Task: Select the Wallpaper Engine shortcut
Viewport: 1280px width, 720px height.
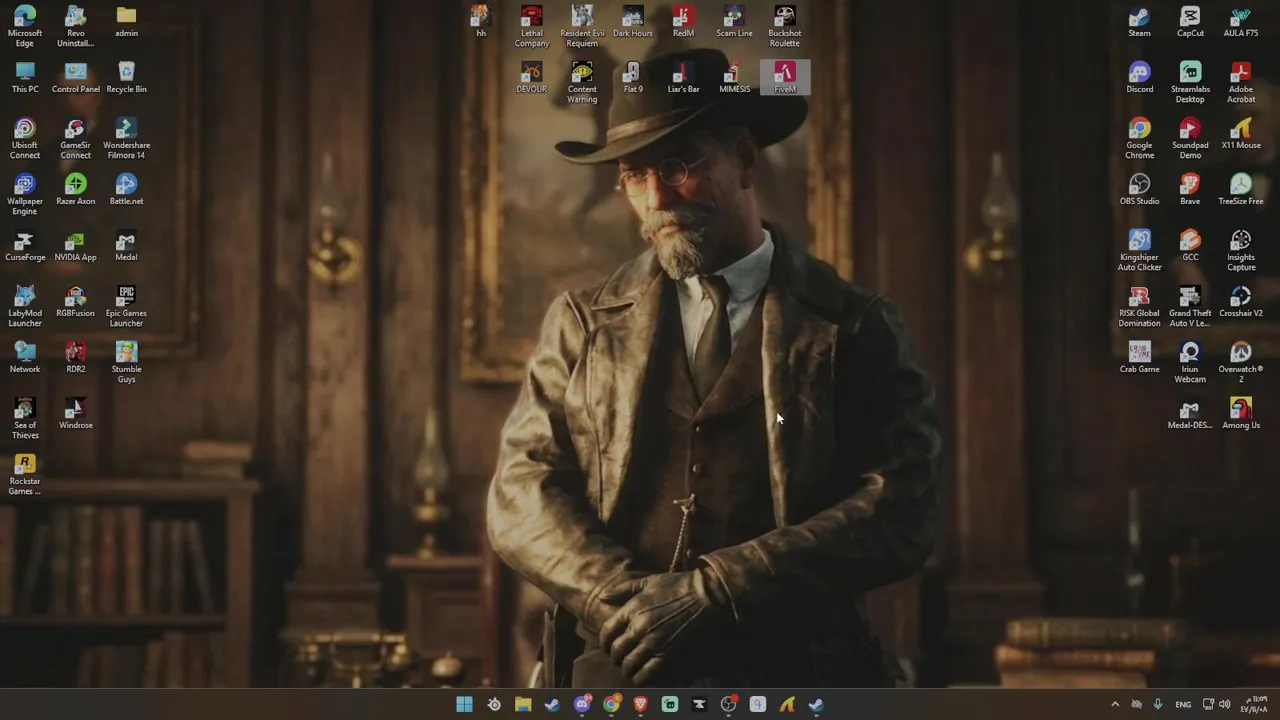Action: (25, 194)
